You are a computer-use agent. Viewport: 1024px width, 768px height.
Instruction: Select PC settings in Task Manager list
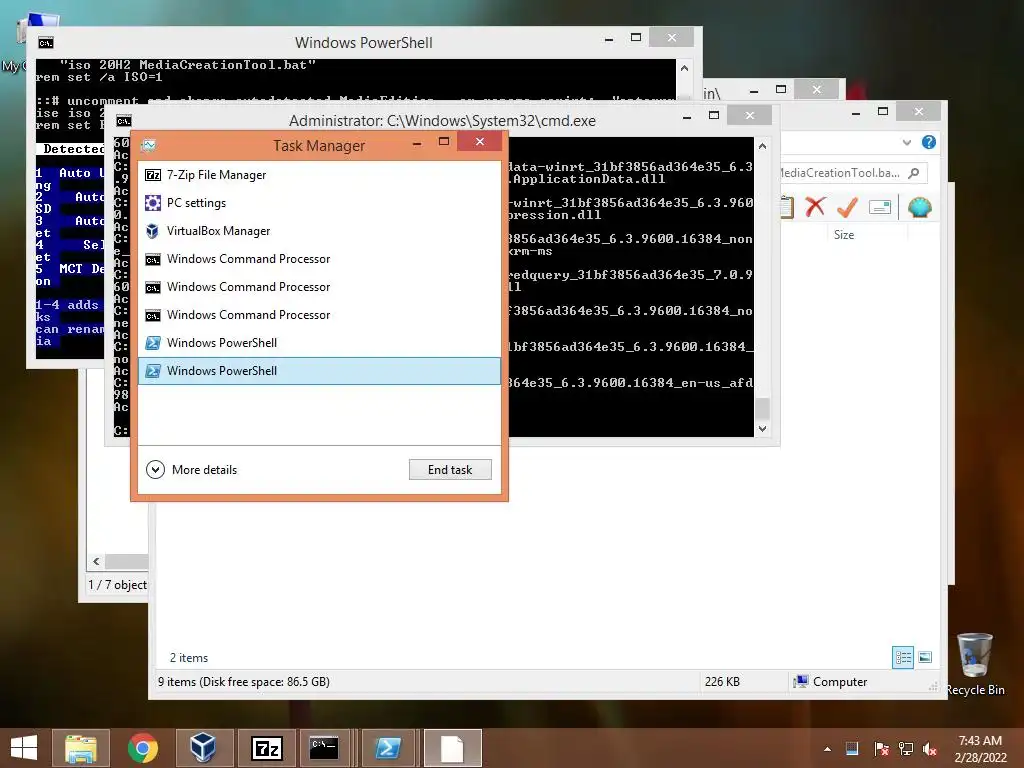[319, 203]
